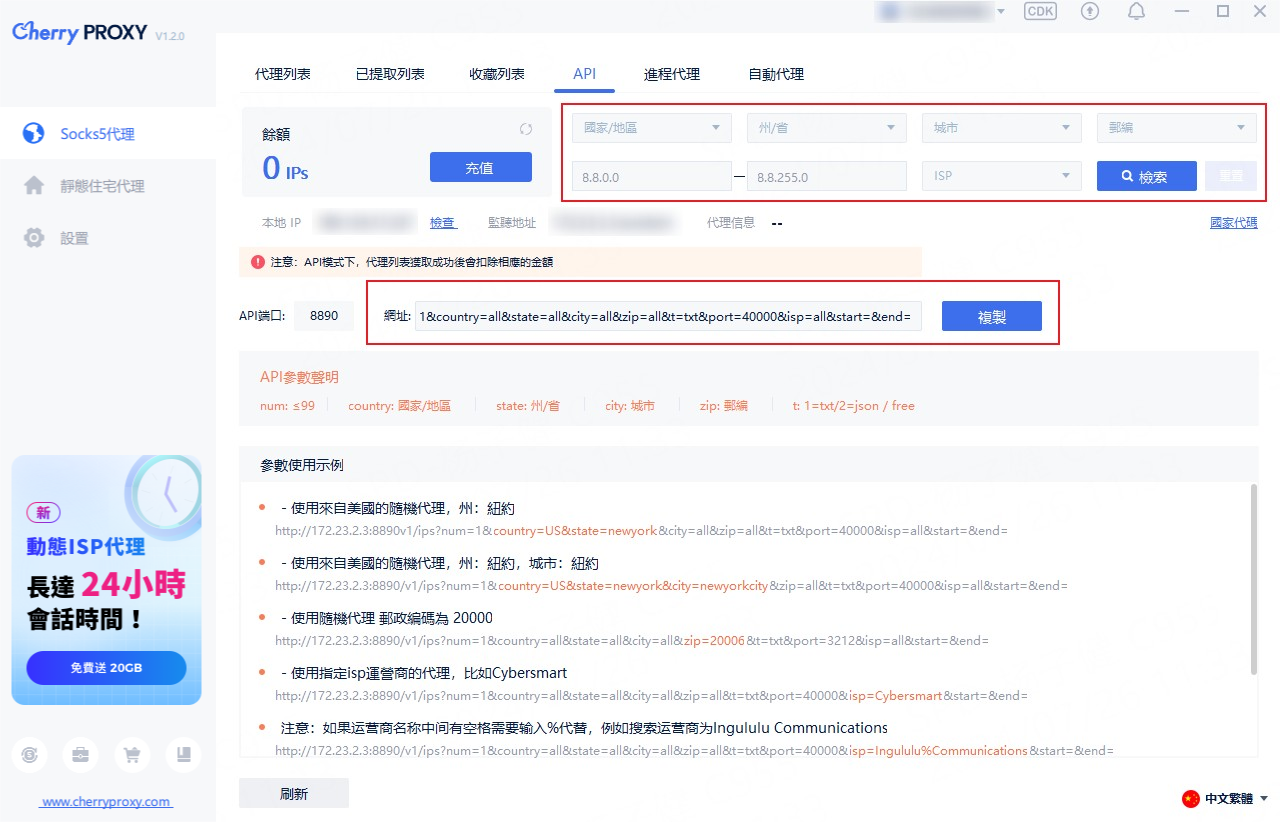Select 靜態住宅代理 in the sidebar
The height and width of the screenshot is (822, 1280).
tap(102, 186)
